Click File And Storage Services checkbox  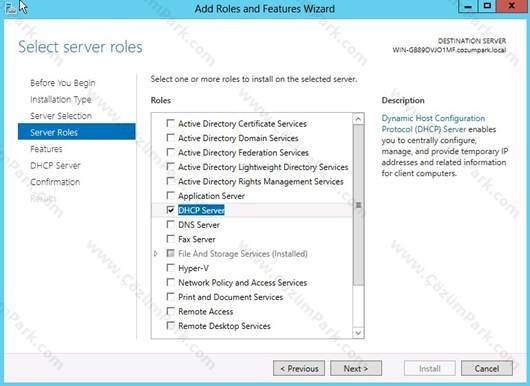(x=171, y=254)
